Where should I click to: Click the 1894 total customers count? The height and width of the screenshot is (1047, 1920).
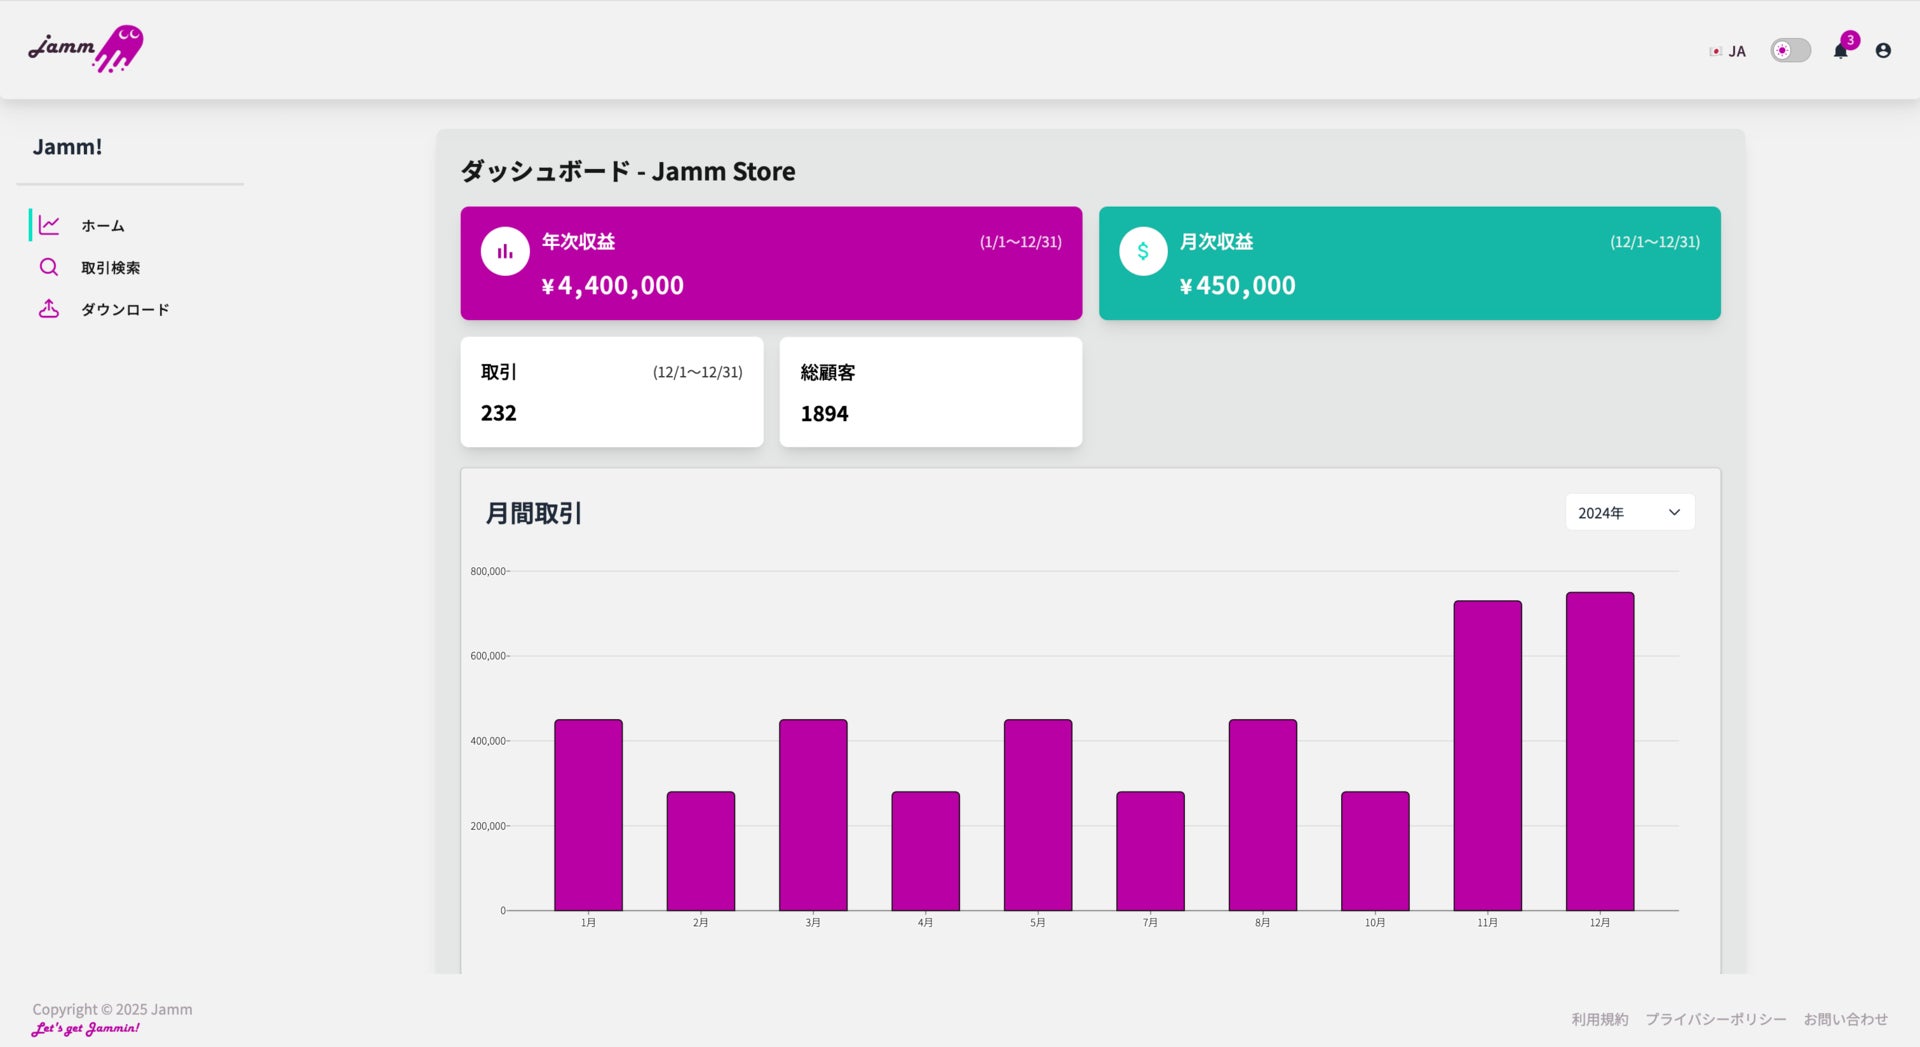coord(824,414)
